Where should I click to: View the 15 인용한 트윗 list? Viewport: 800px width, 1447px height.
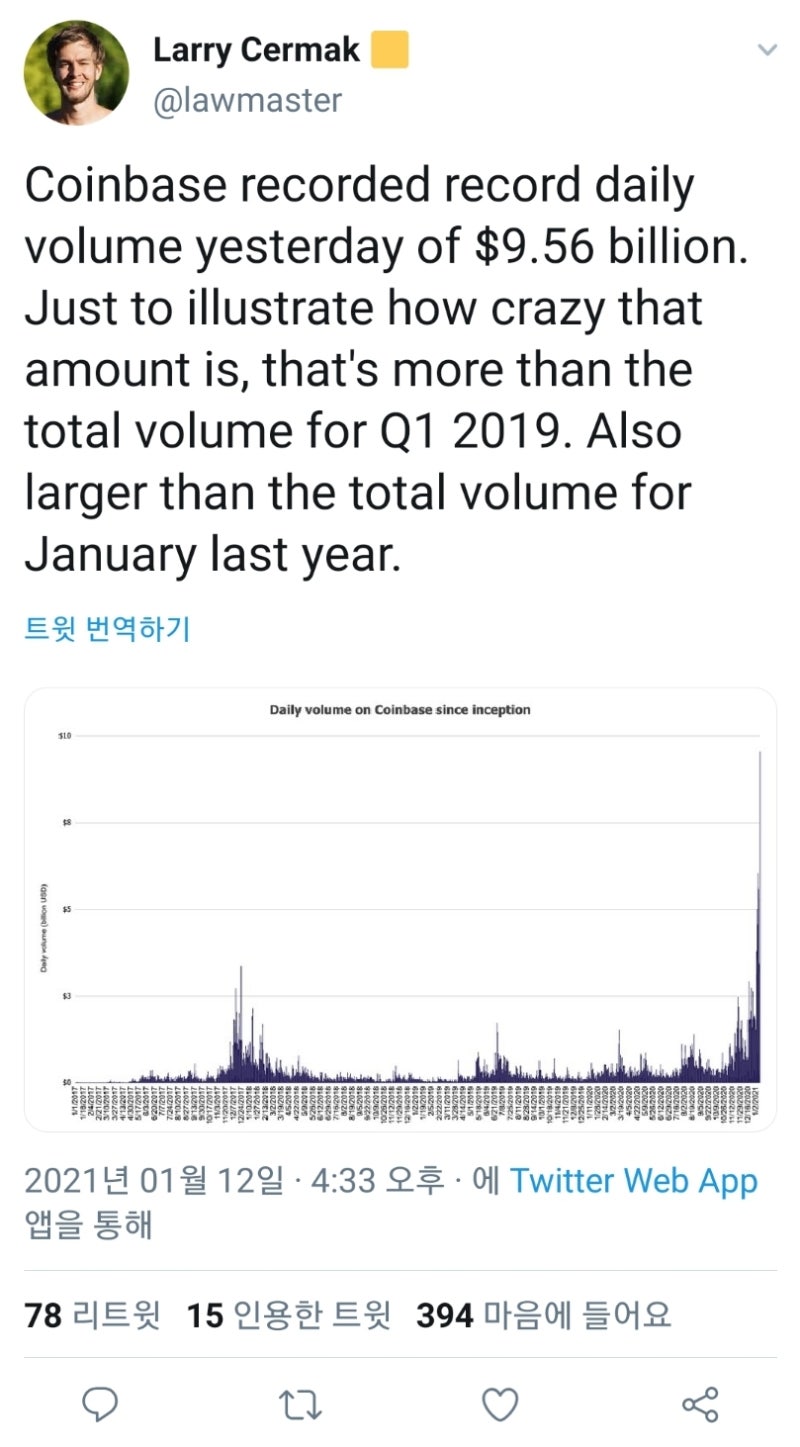point(288,1315)
